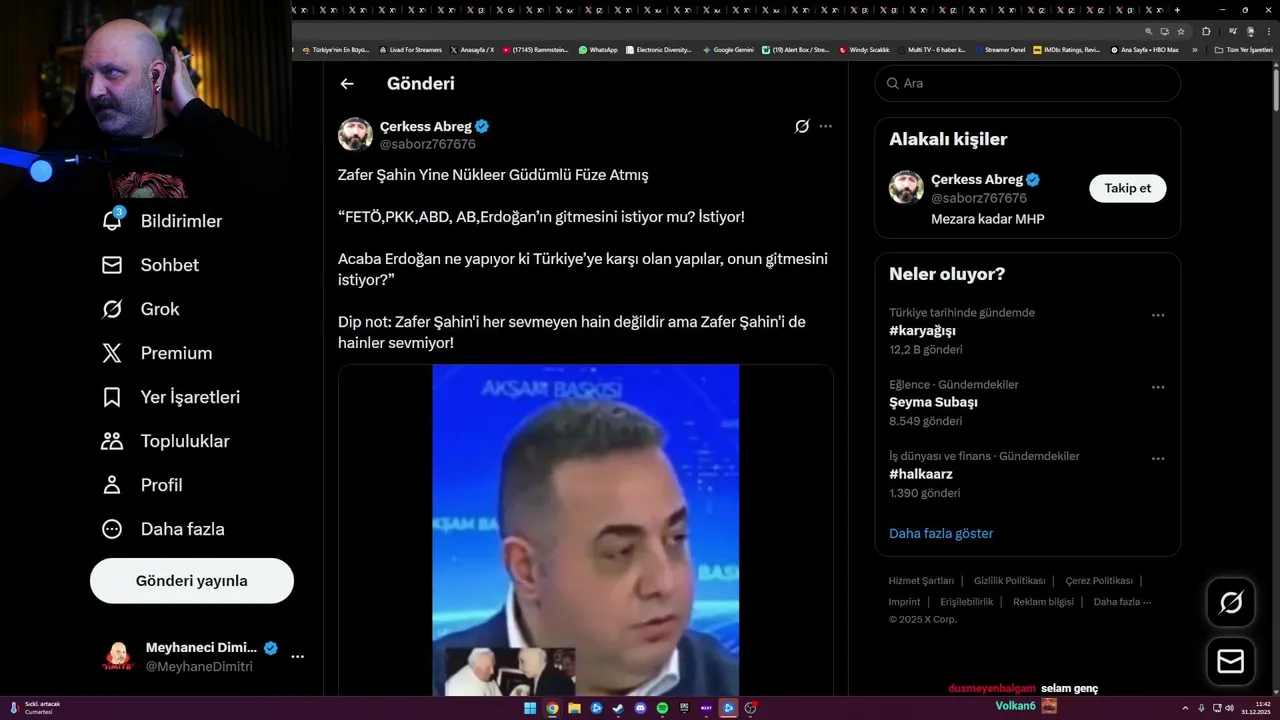Open the #karyağışı trending topic
Image resolution: width=1280 pixels, height=720 pixels.
coord(922,331)
